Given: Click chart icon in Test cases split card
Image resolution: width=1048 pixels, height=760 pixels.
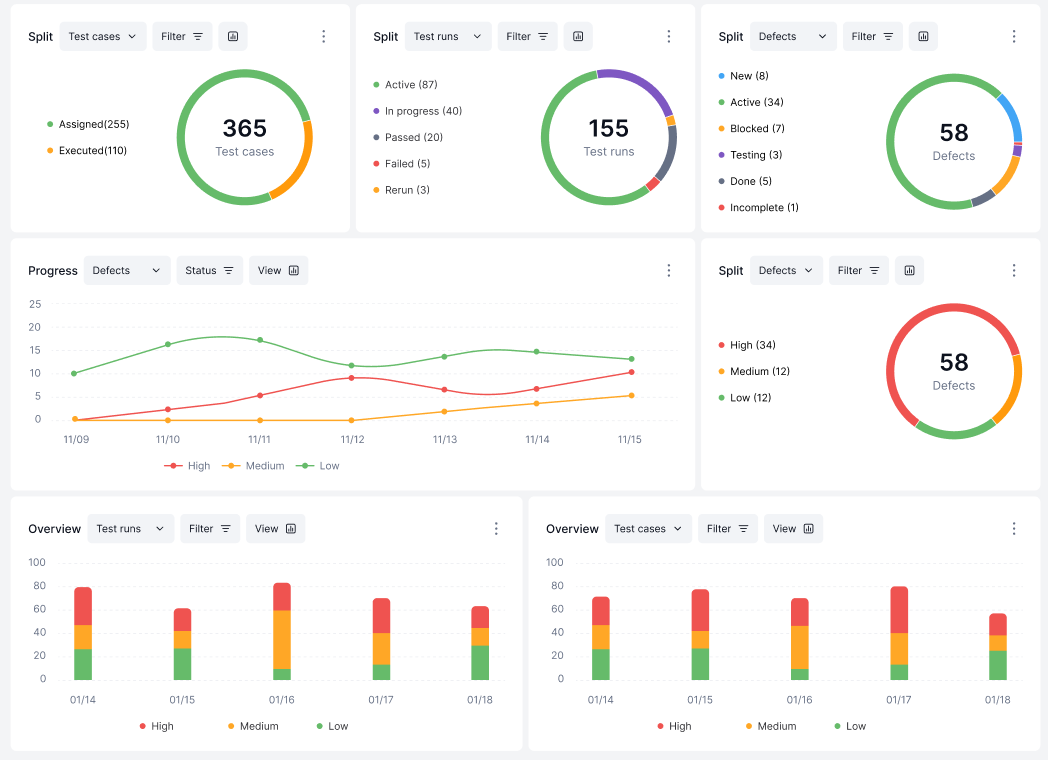Looking at the screenshot, I should pos(232,36).
